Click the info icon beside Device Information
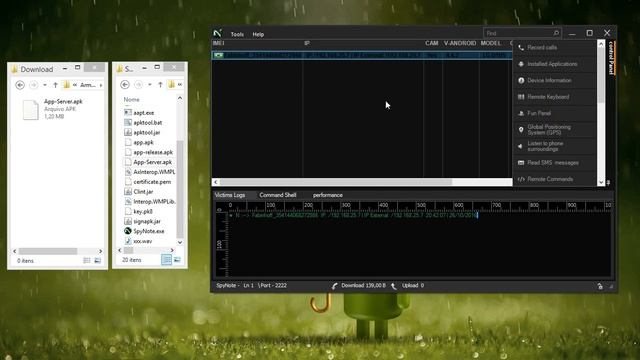This screenshot has height=360, width=640. [521, 80]
